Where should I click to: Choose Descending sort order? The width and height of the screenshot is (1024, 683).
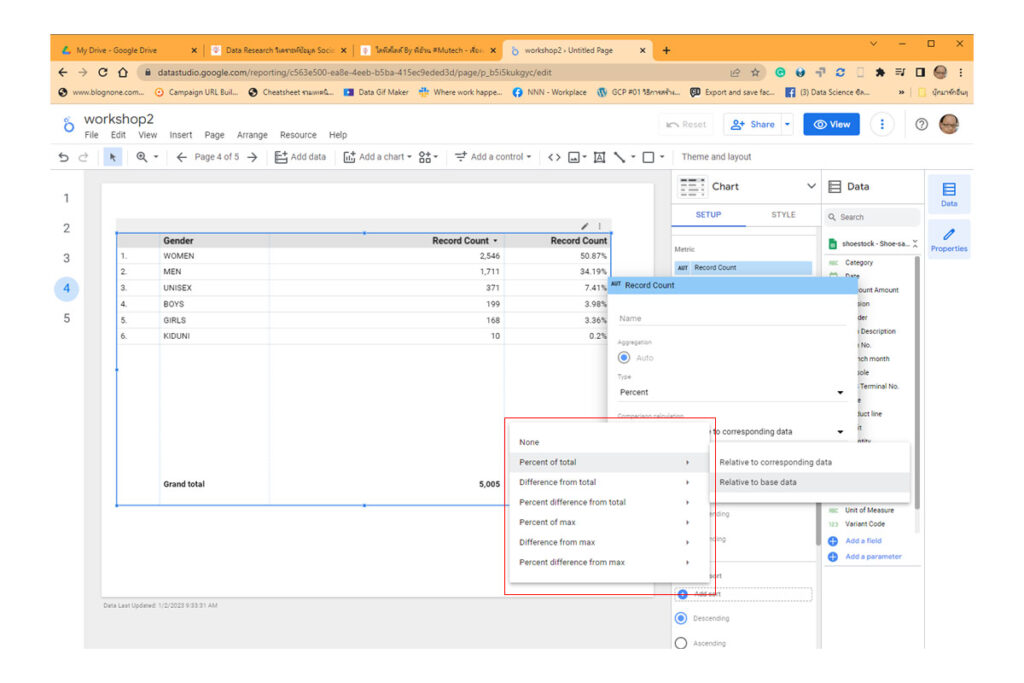681,618
